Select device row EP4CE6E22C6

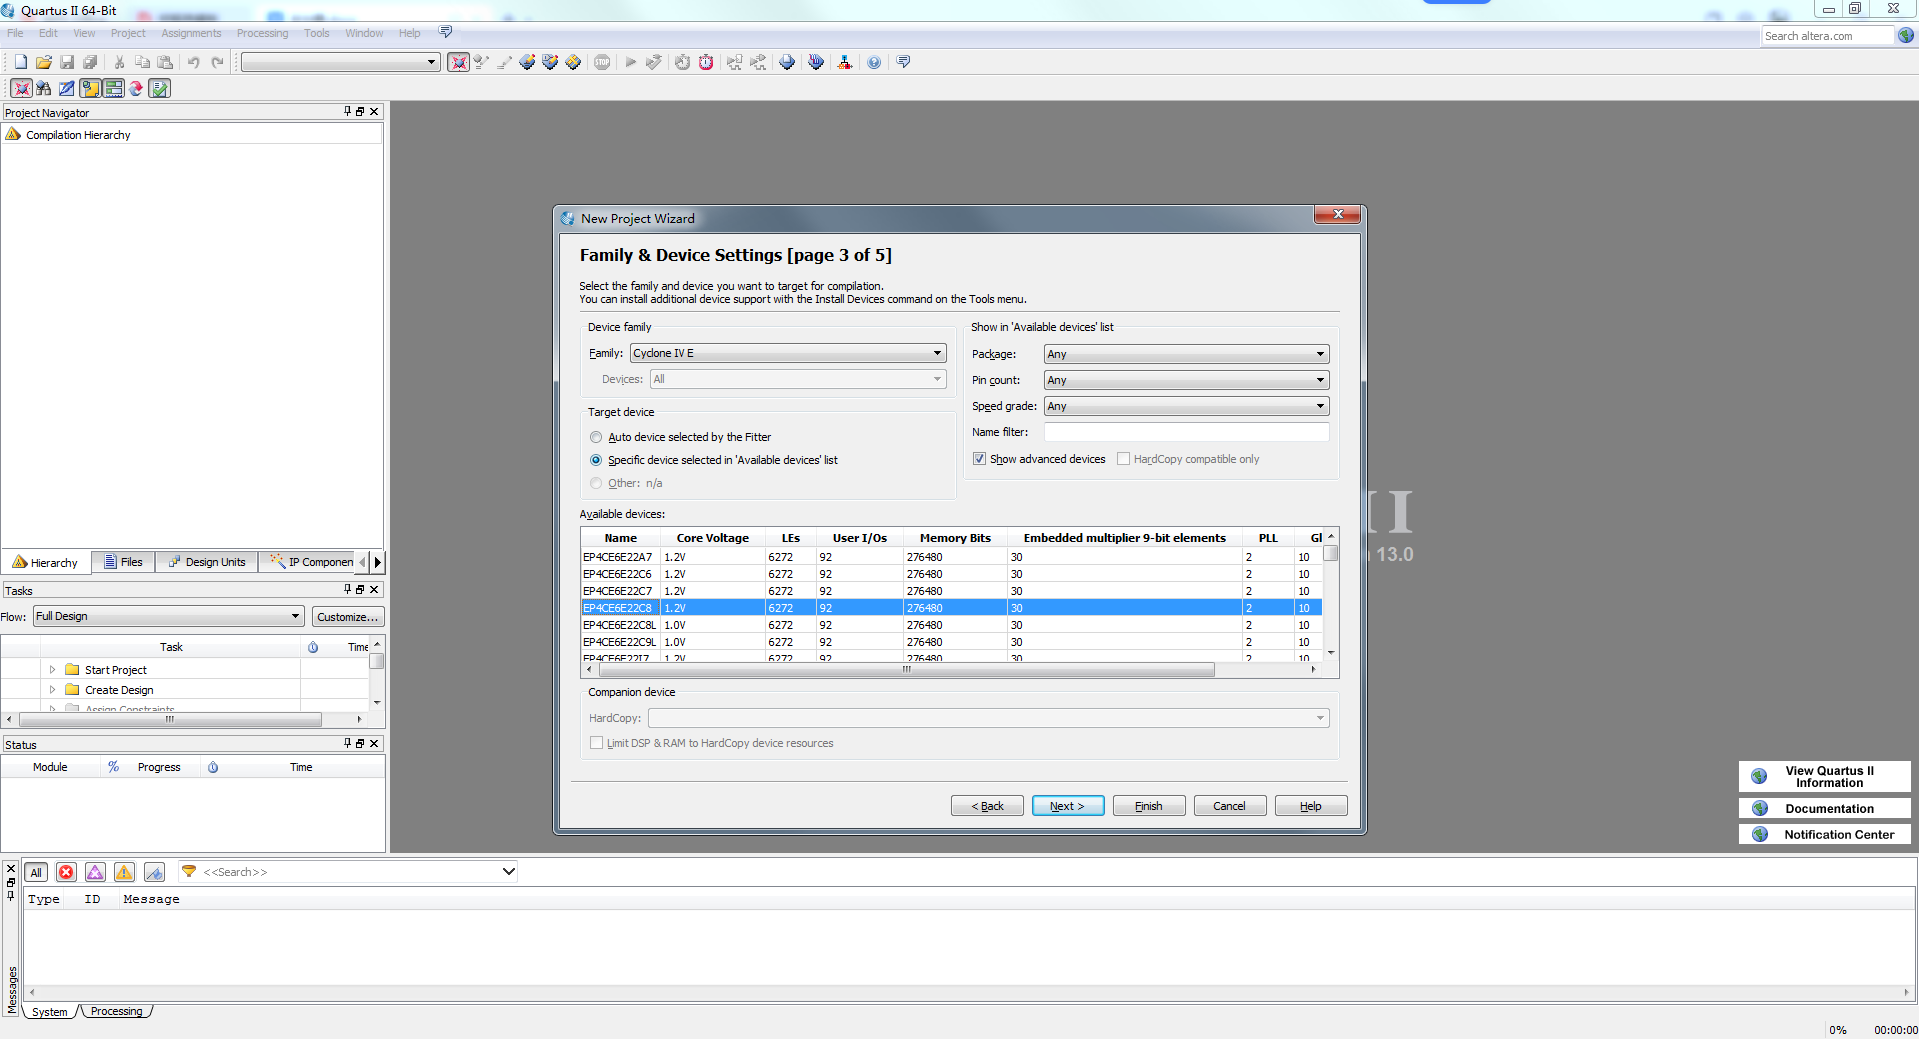click(951, 574)
